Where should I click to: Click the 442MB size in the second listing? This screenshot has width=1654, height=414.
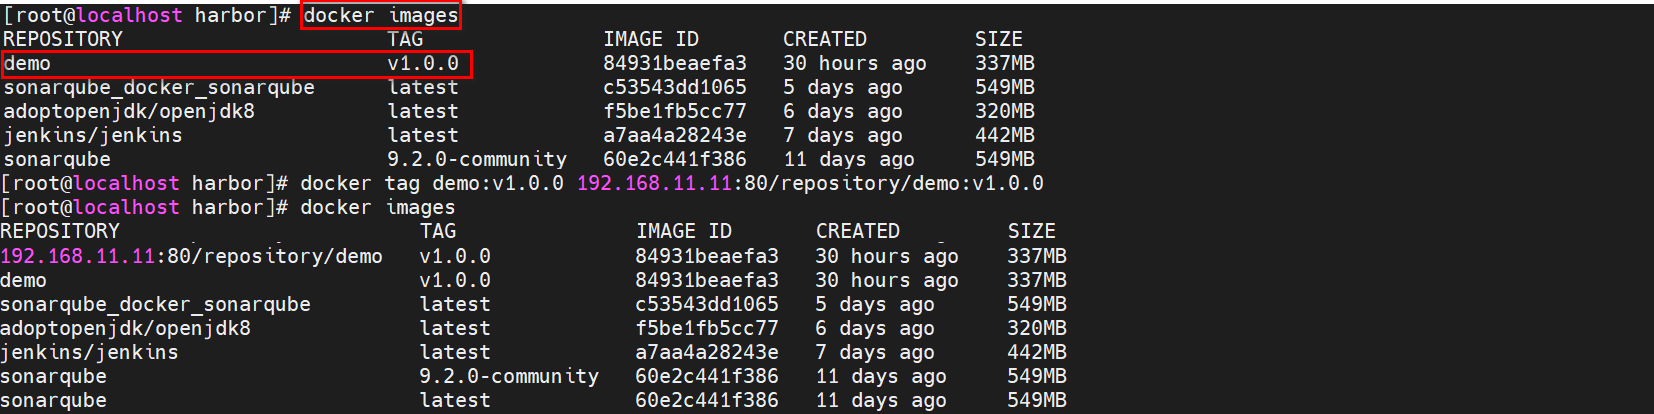(1036, 352)
